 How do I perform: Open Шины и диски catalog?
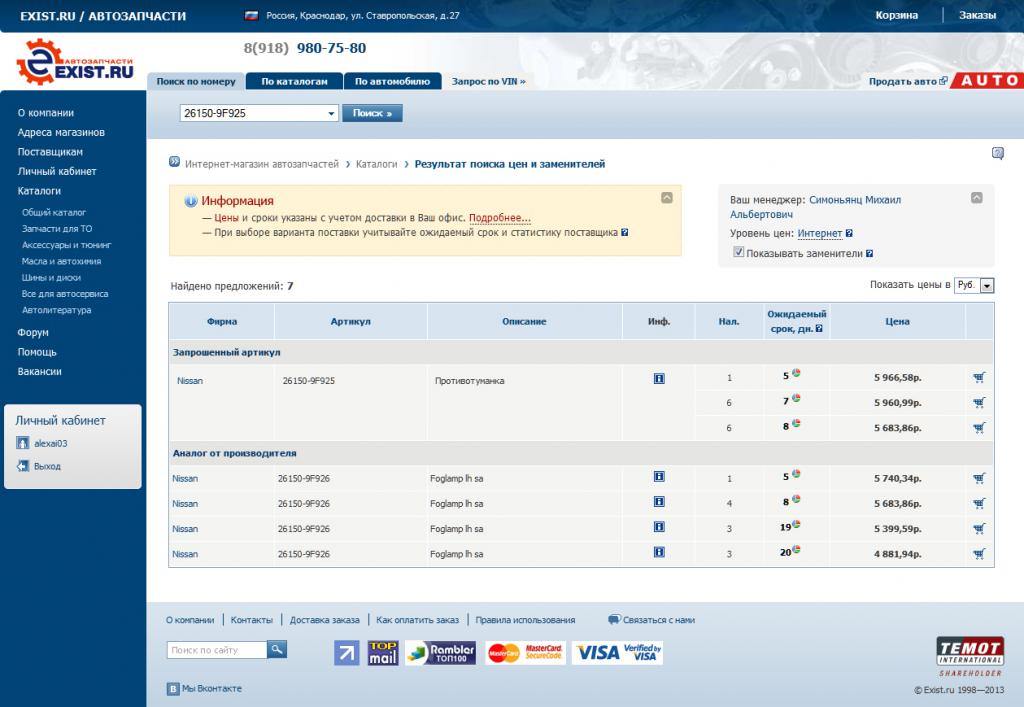pyautogui.click(x=51, y=277)
